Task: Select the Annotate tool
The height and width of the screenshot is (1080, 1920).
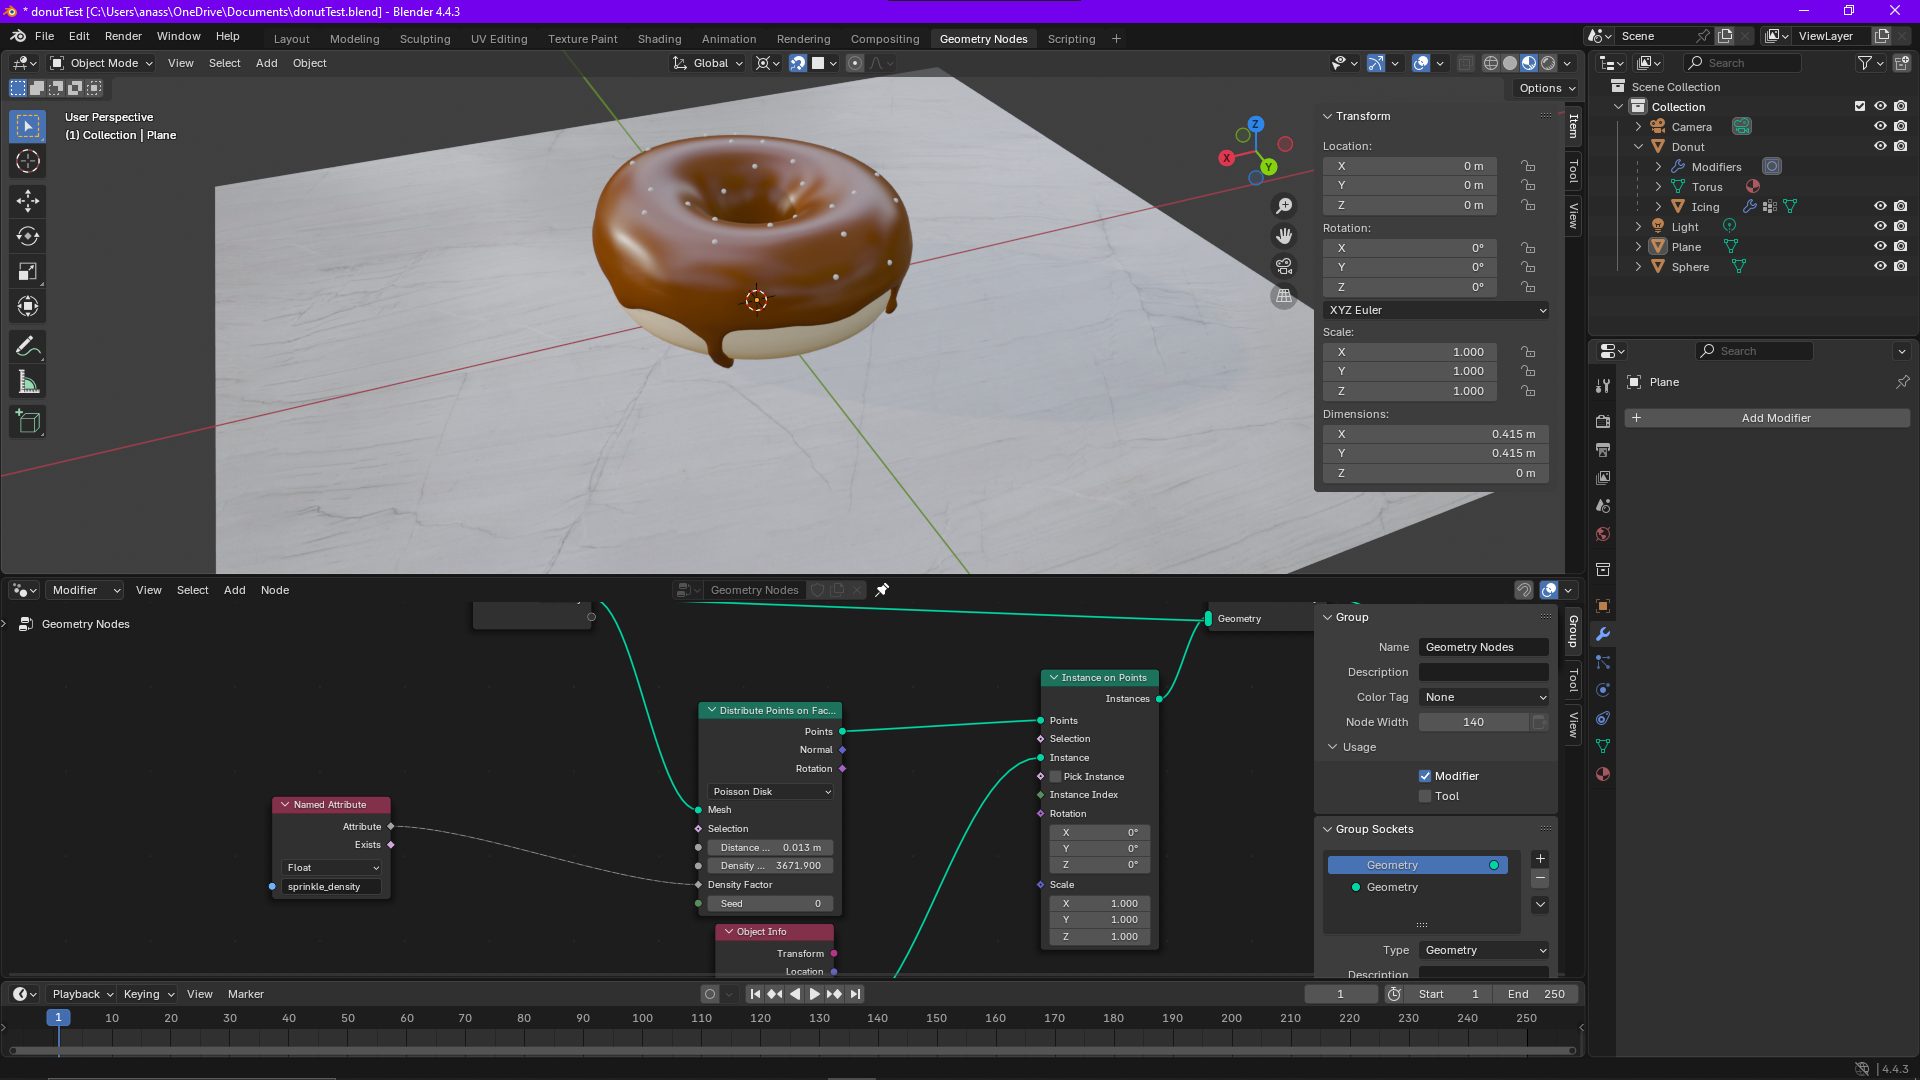Action: point(28,347)
